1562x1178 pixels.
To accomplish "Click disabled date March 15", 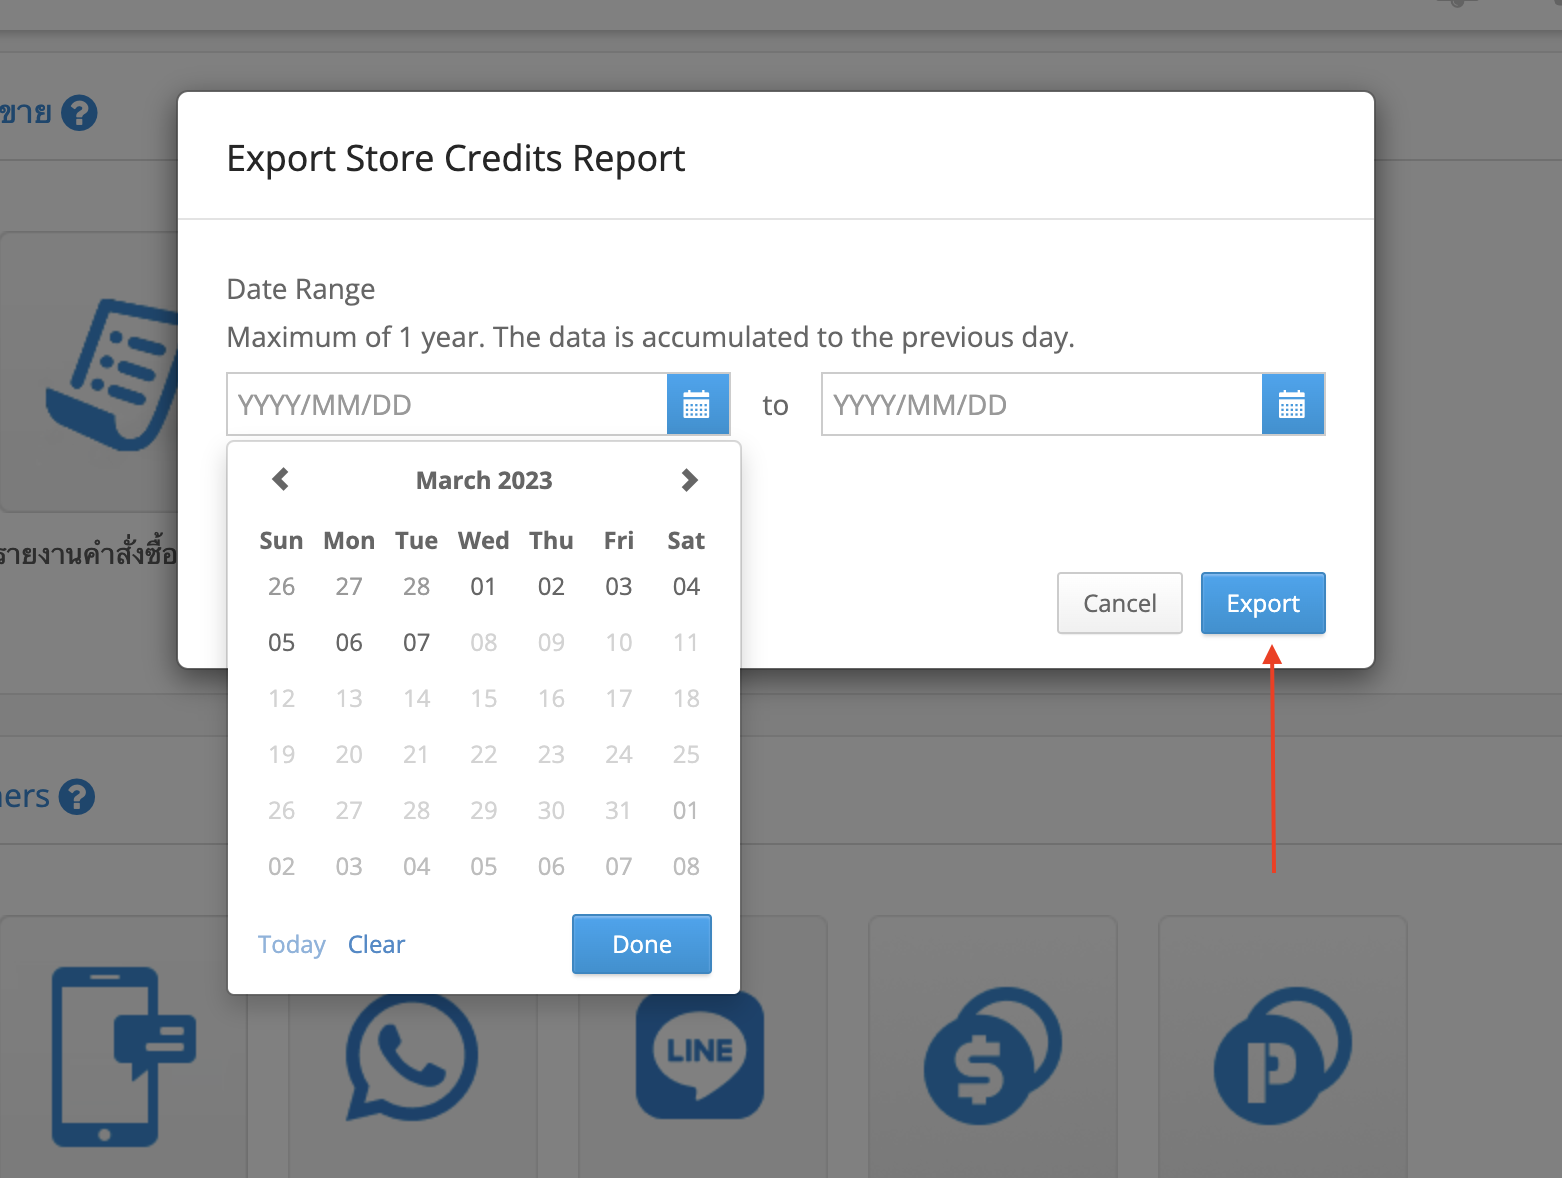I will tap(484, 698).
